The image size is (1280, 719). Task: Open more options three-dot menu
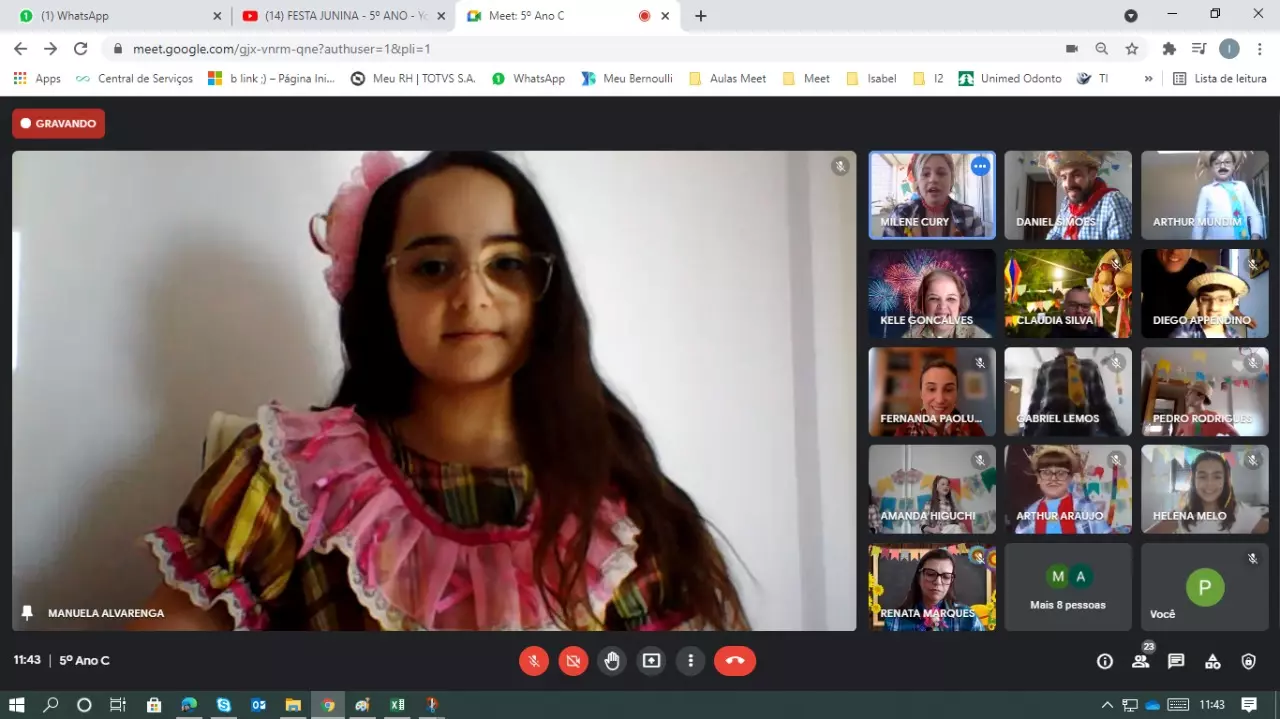691,661
